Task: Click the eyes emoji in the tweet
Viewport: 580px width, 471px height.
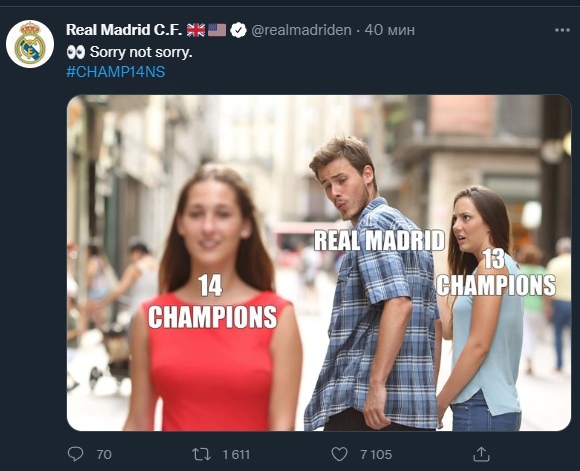Action: (76, 52)
